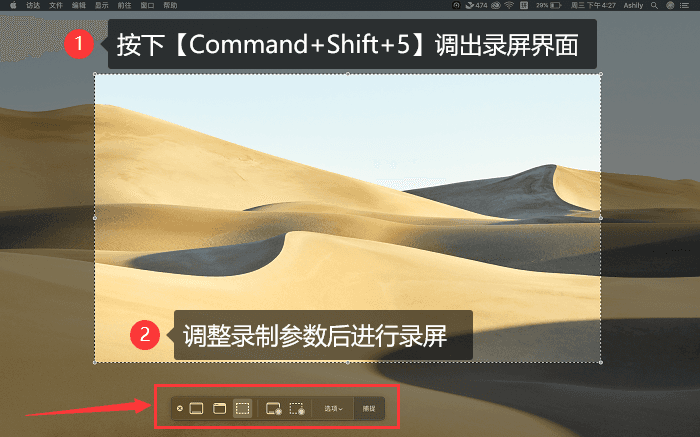Choose Record Selected Portion icon
Viewport: 700px width, 437px height.
coord(297,408)
